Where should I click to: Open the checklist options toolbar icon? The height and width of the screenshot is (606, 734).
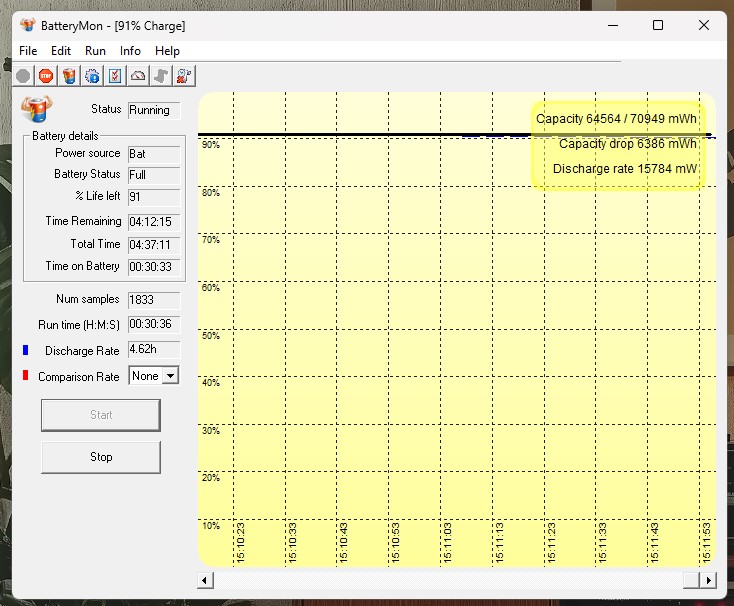pyautogui.click(x=115, y=76)
